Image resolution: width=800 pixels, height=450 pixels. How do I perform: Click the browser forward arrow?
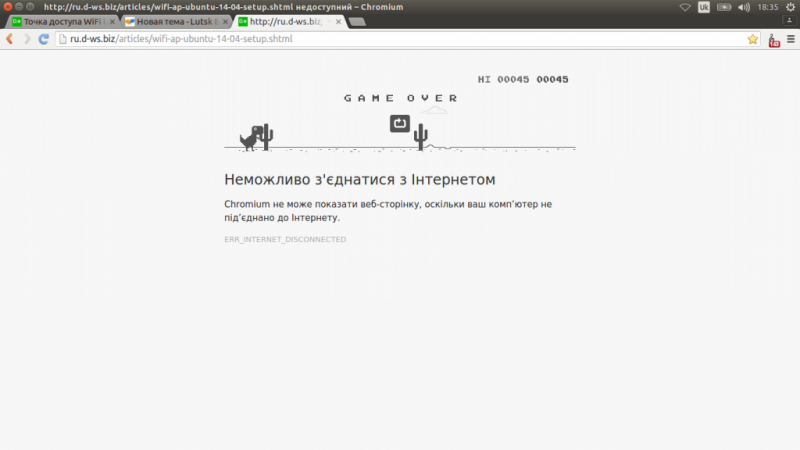coord(27,39)
